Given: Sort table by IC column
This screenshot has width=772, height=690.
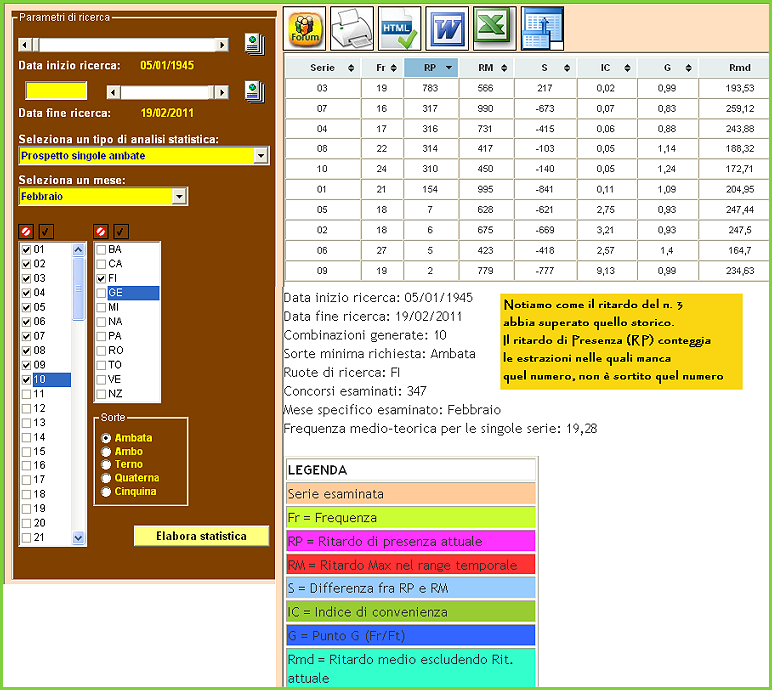Looking at the screenshot, I should point(607,68).
